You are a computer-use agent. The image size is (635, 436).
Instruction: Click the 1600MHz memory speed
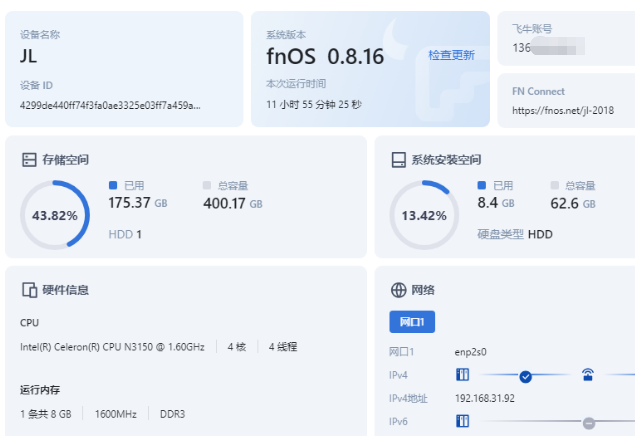(115, 414)
